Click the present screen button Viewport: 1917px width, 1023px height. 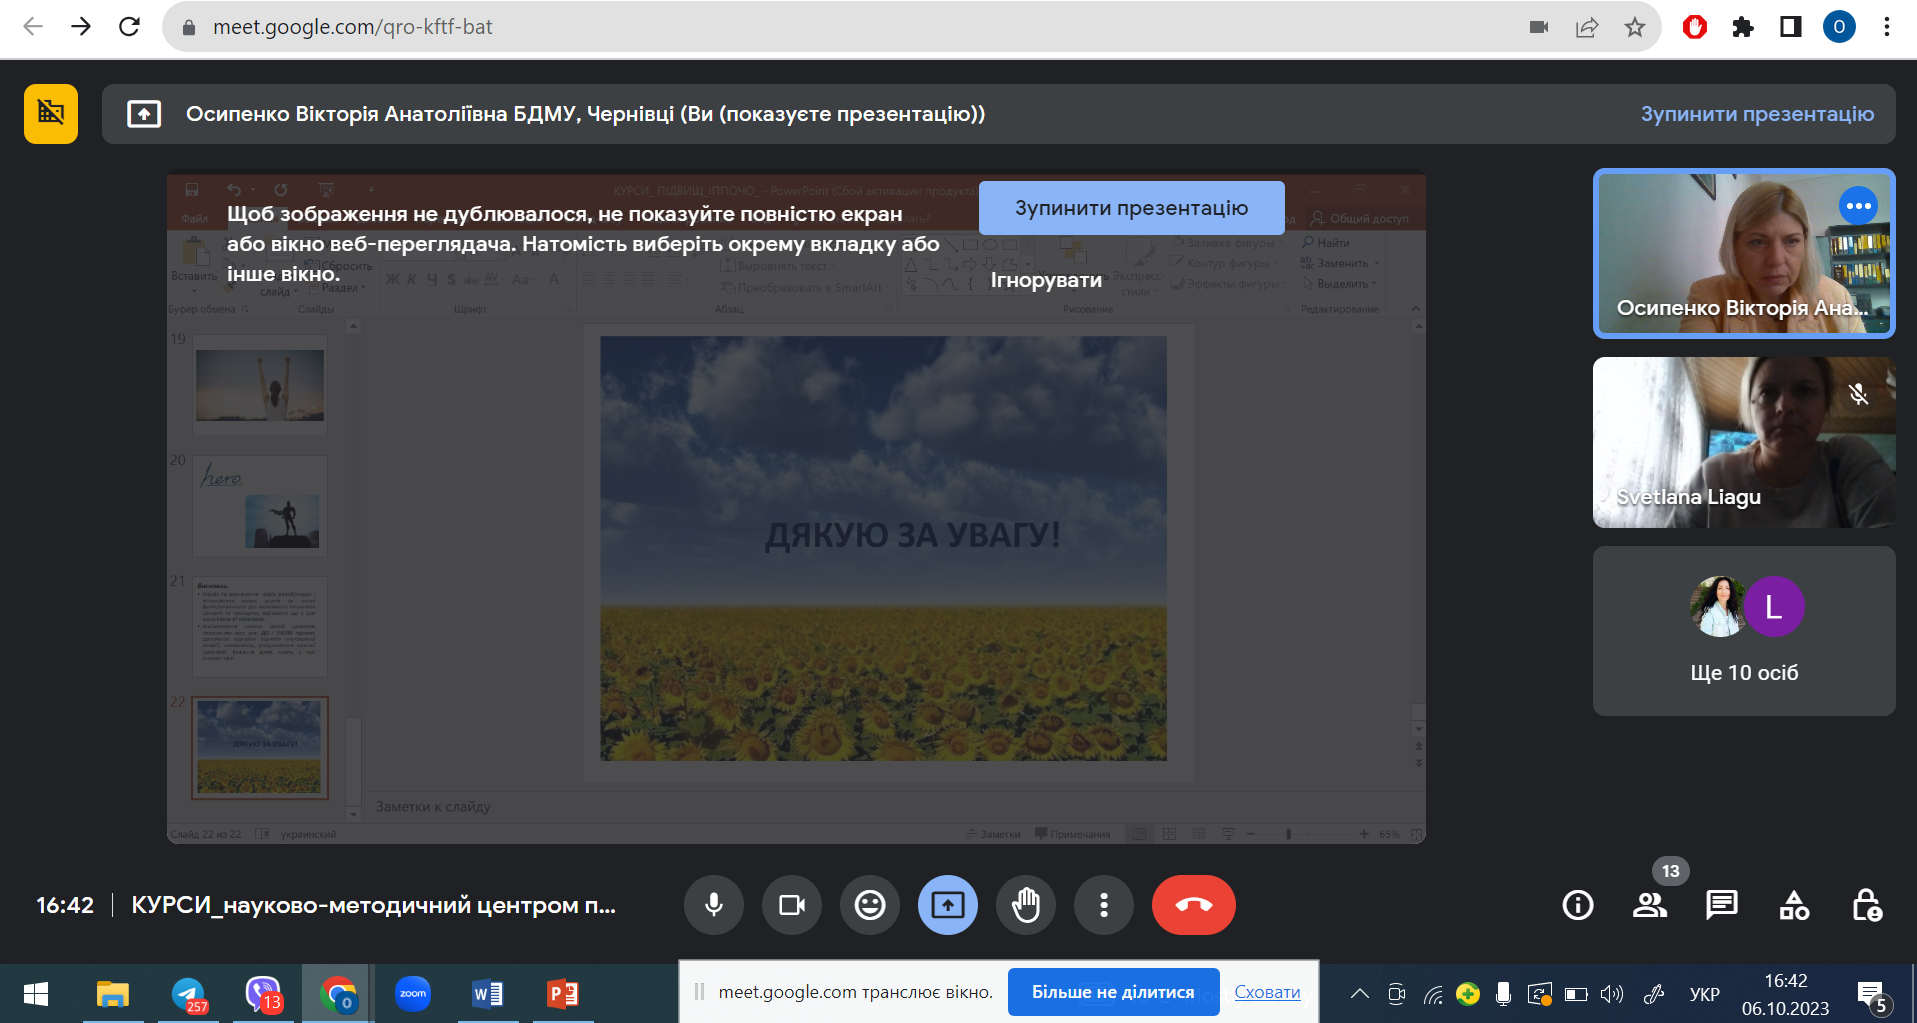pos(948,905)
